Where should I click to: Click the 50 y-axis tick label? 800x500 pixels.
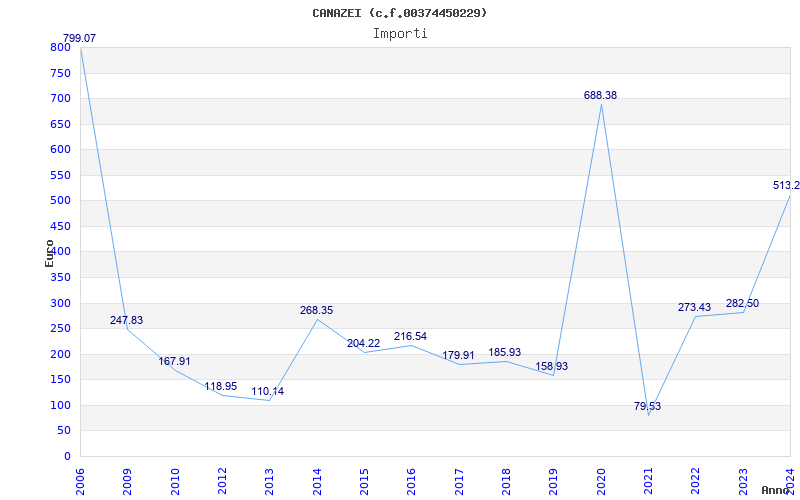[64, 431]
